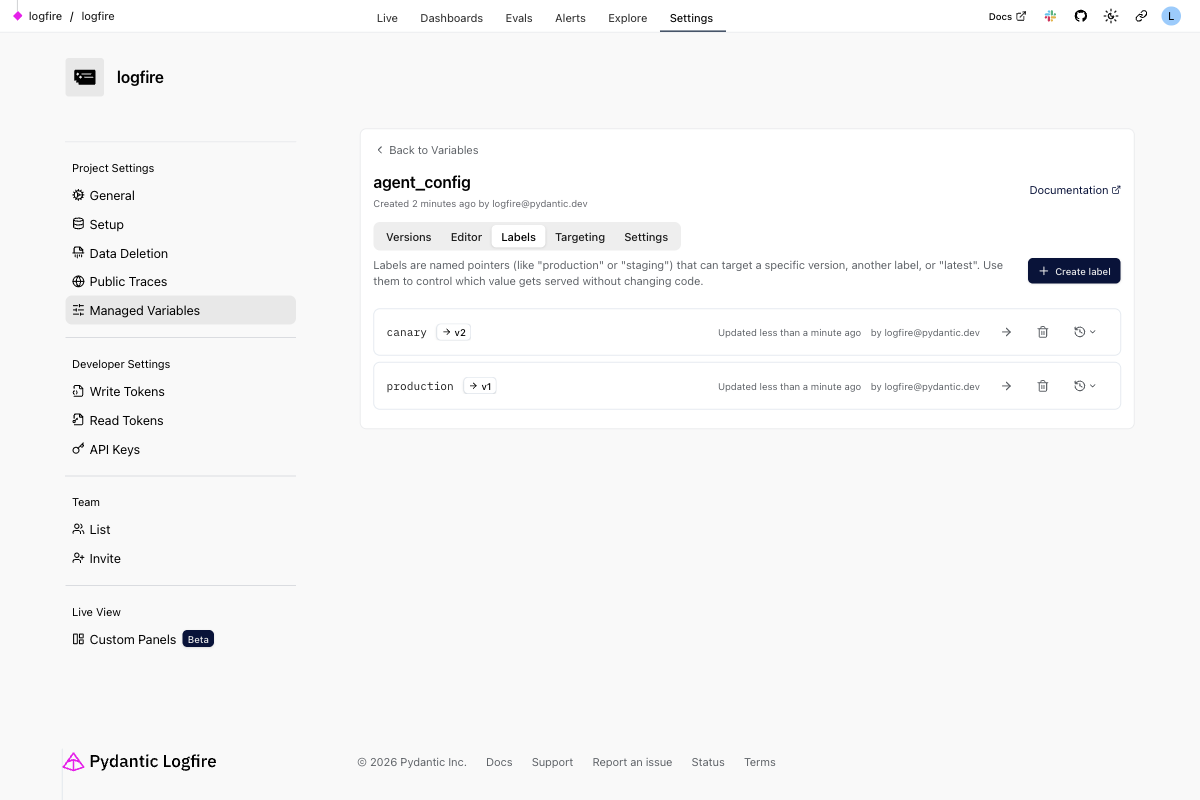Image resolution: width=1200 pixels, height=800 pixels.
Task: Open the Editor tab
Action: coord(466,237)
